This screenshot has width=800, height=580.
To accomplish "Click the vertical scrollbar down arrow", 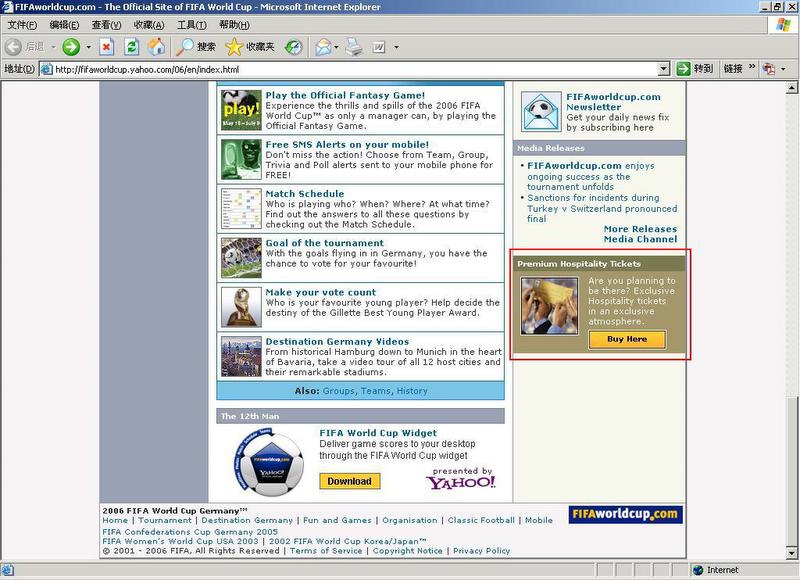I will pos(792,552).
